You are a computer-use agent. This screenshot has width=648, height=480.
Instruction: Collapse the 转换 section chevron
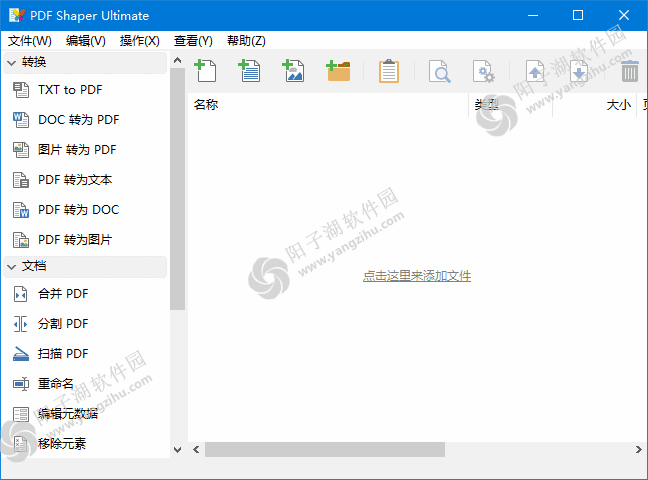(12, 63)
